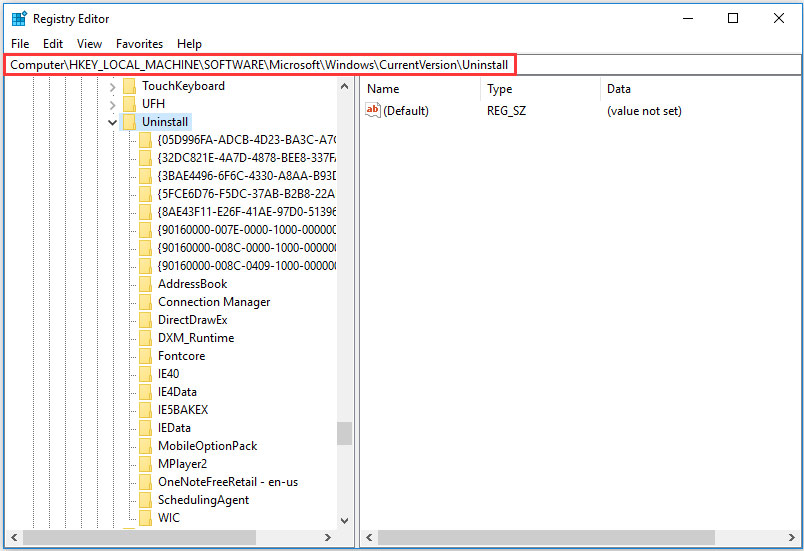Viewport: 804px width, 551px height.
Task: Click folder icon of {5FCE6D76-F5DC key
Action: point(146,194)
